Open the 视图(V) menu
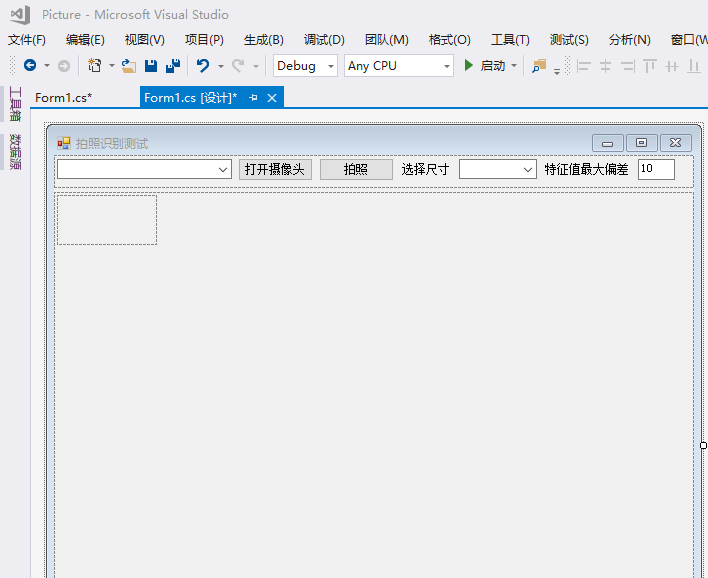The image size is (708, 578). pyautogui.click(x=144, y=40)
